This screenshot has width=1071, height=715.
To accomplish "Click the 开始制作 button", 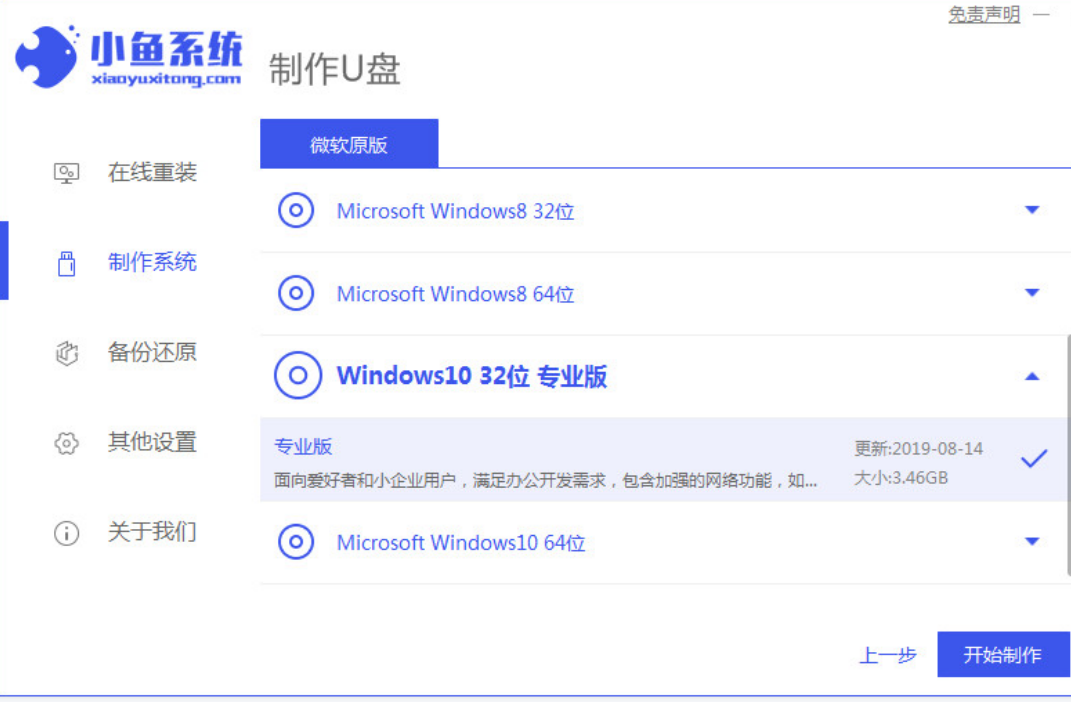I will [1003, 654].
